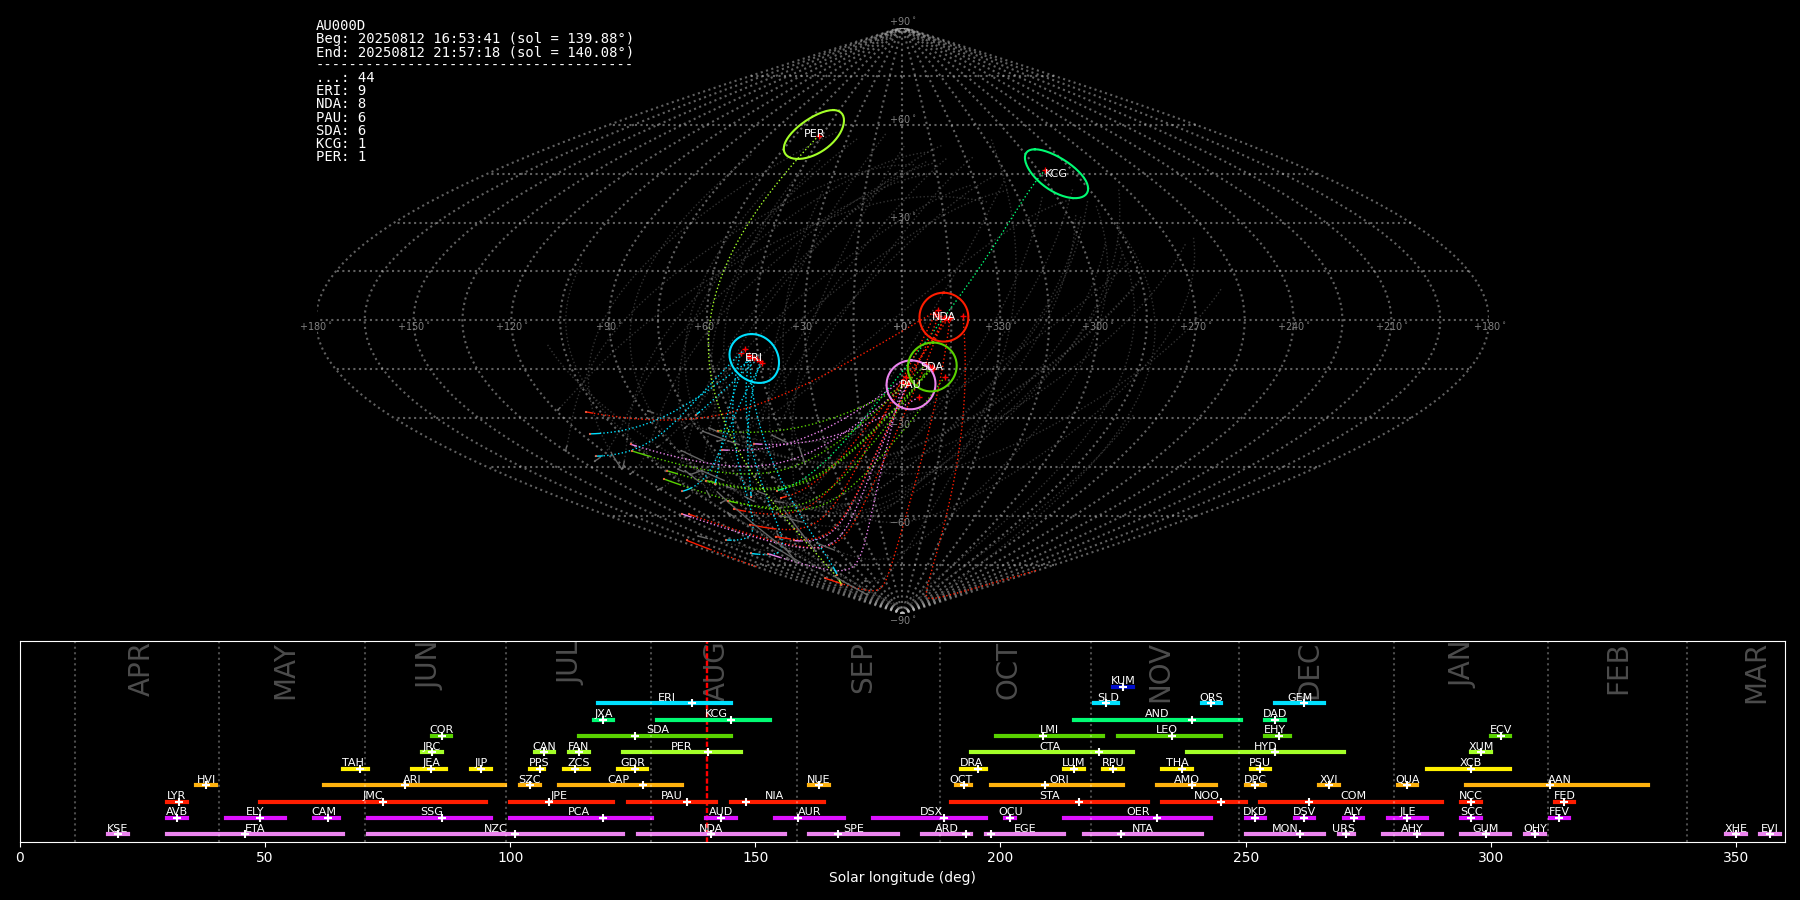Click the 'PAU: 6' legend entry
This screenshot has height=900, width=1800.
341,118
